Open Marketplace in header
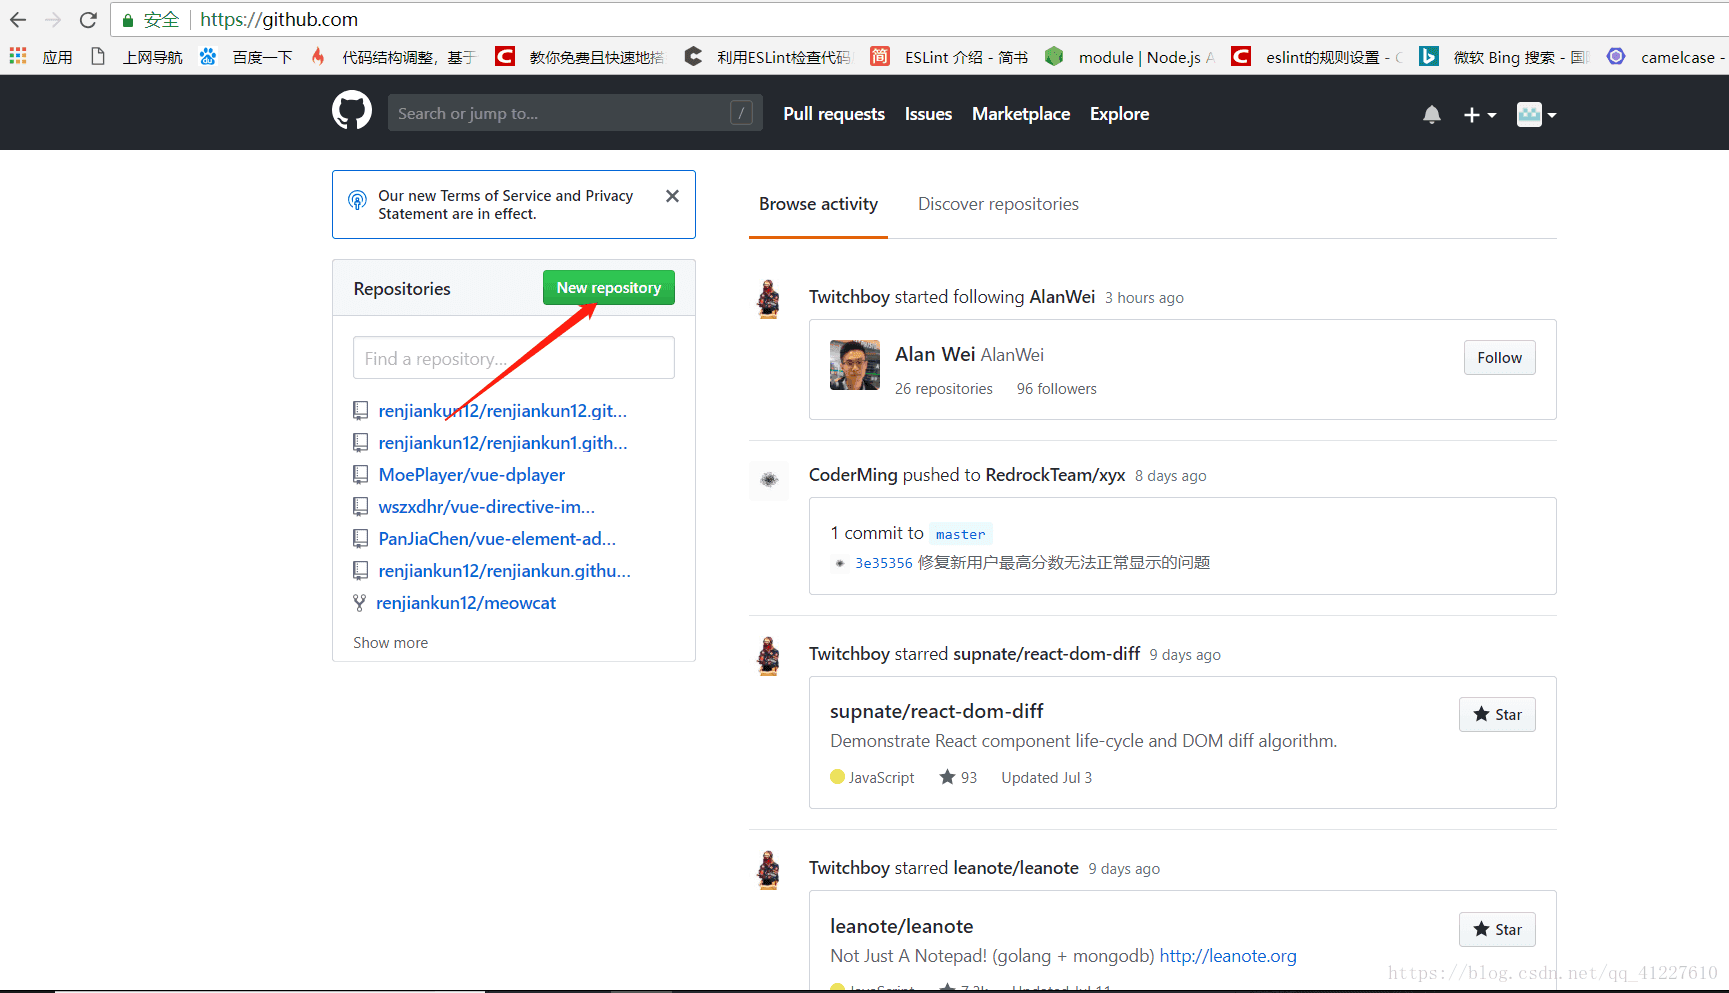1729x993 pixels. pos(1021,114)
